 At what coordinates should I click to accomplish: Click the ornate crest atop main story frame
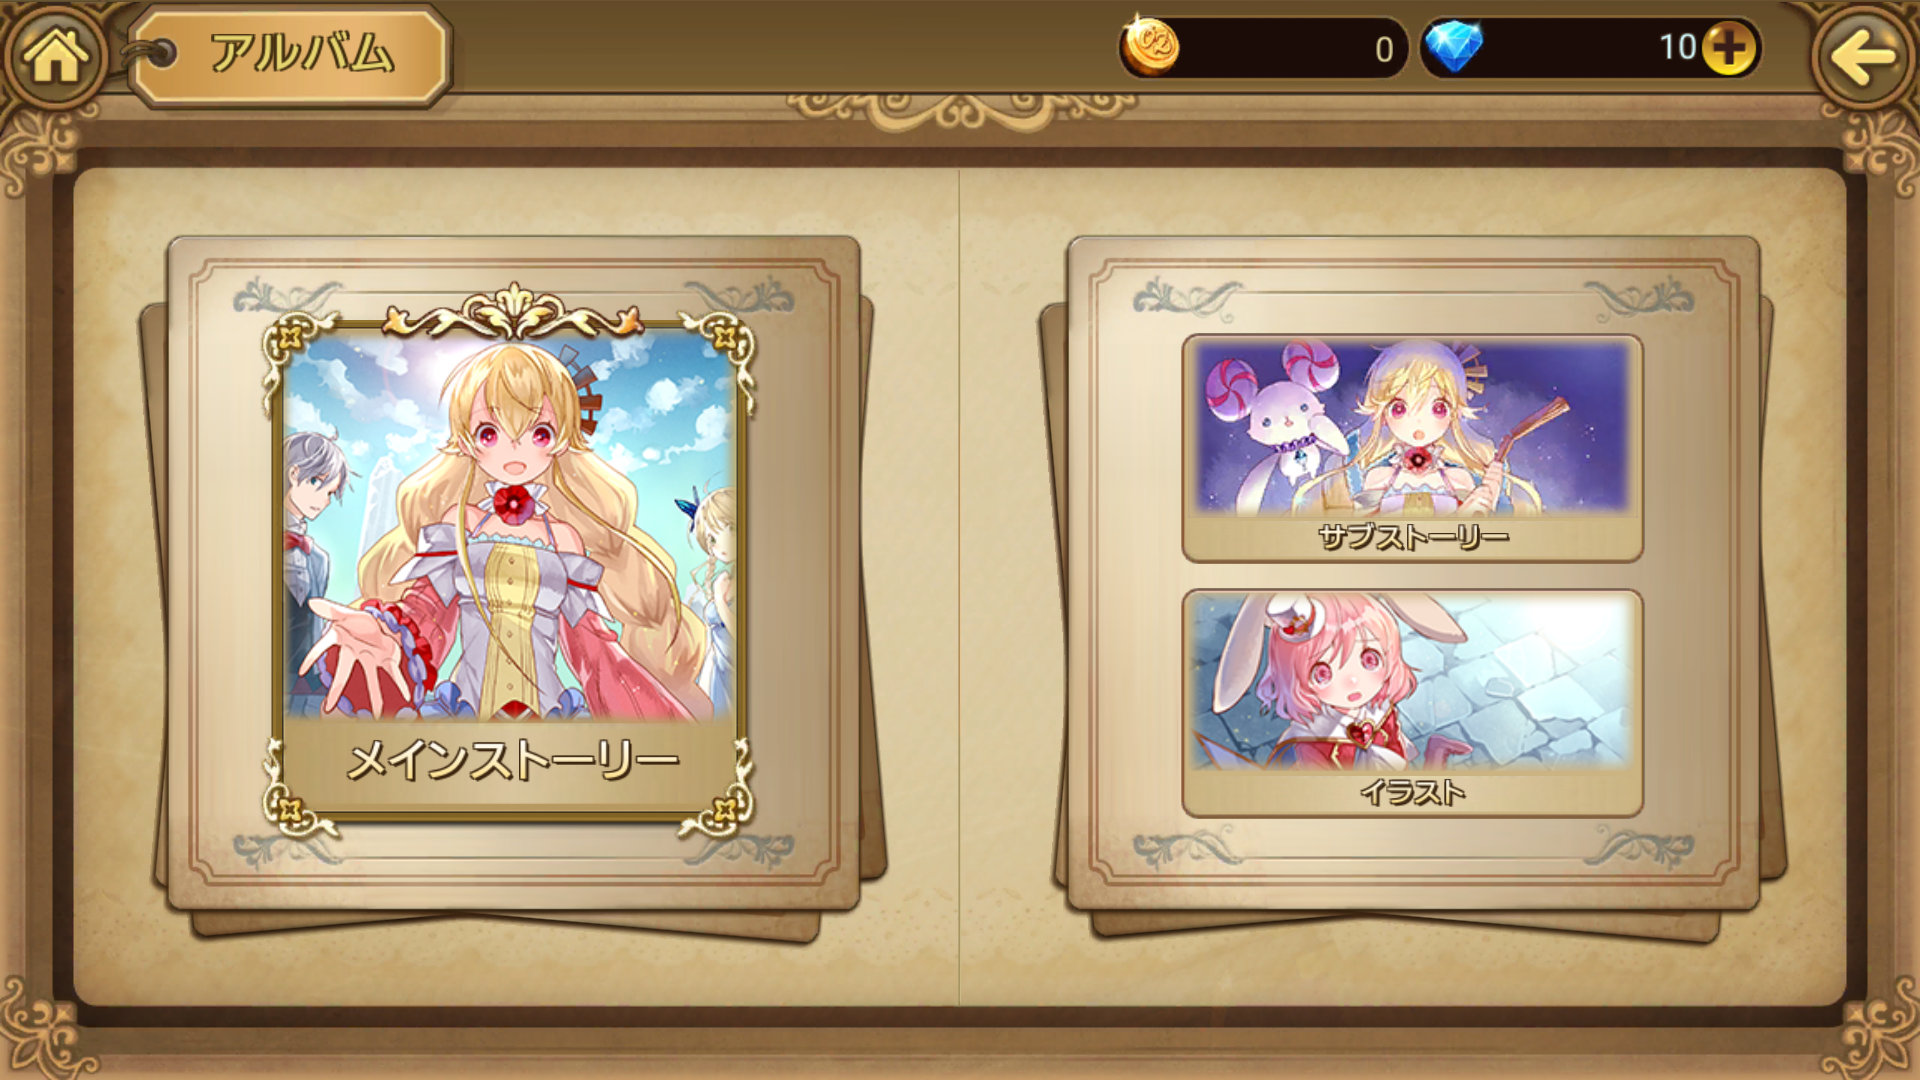click(513, 308)
